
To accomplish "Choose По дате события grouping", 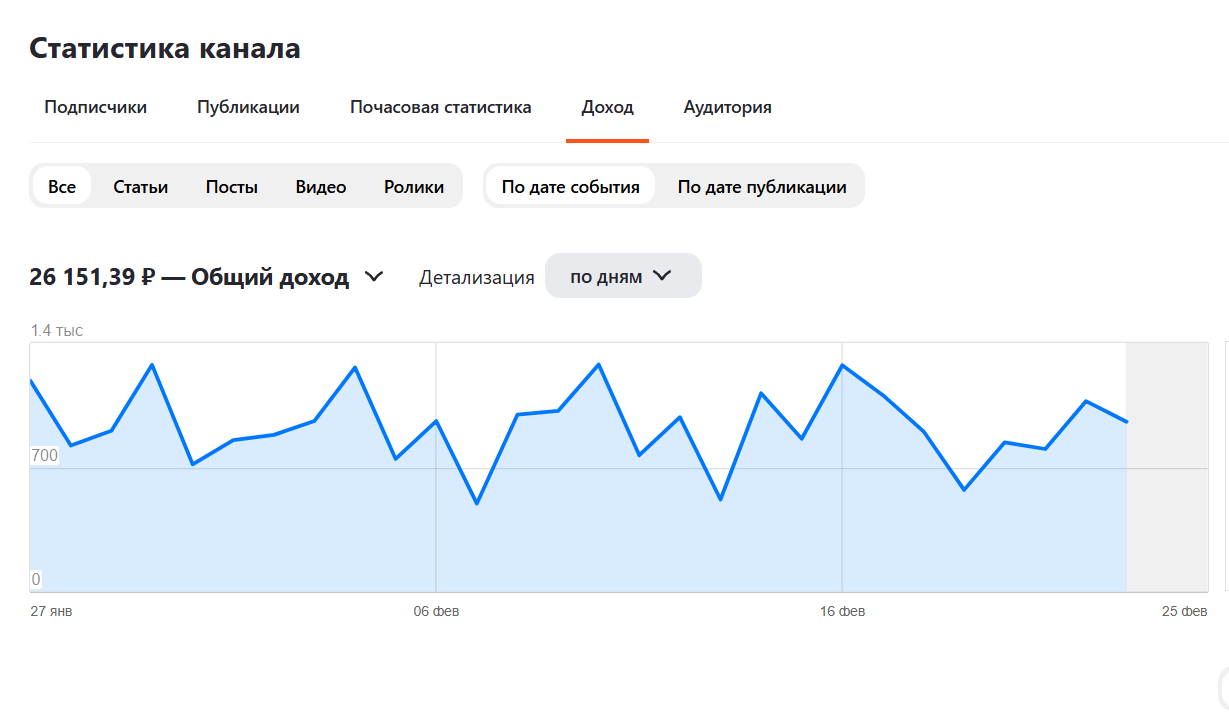I will tap(570, 187).
